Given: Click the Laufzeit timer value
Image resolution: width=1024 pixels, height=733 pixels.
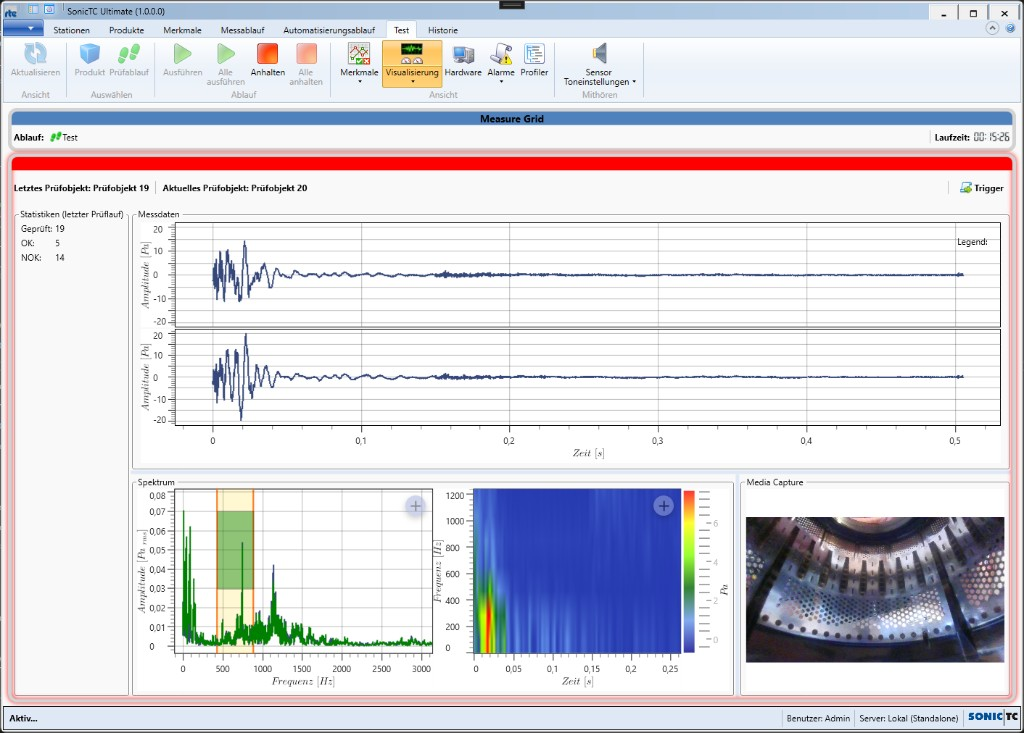Looking at the screenshot, I should 991,137.
